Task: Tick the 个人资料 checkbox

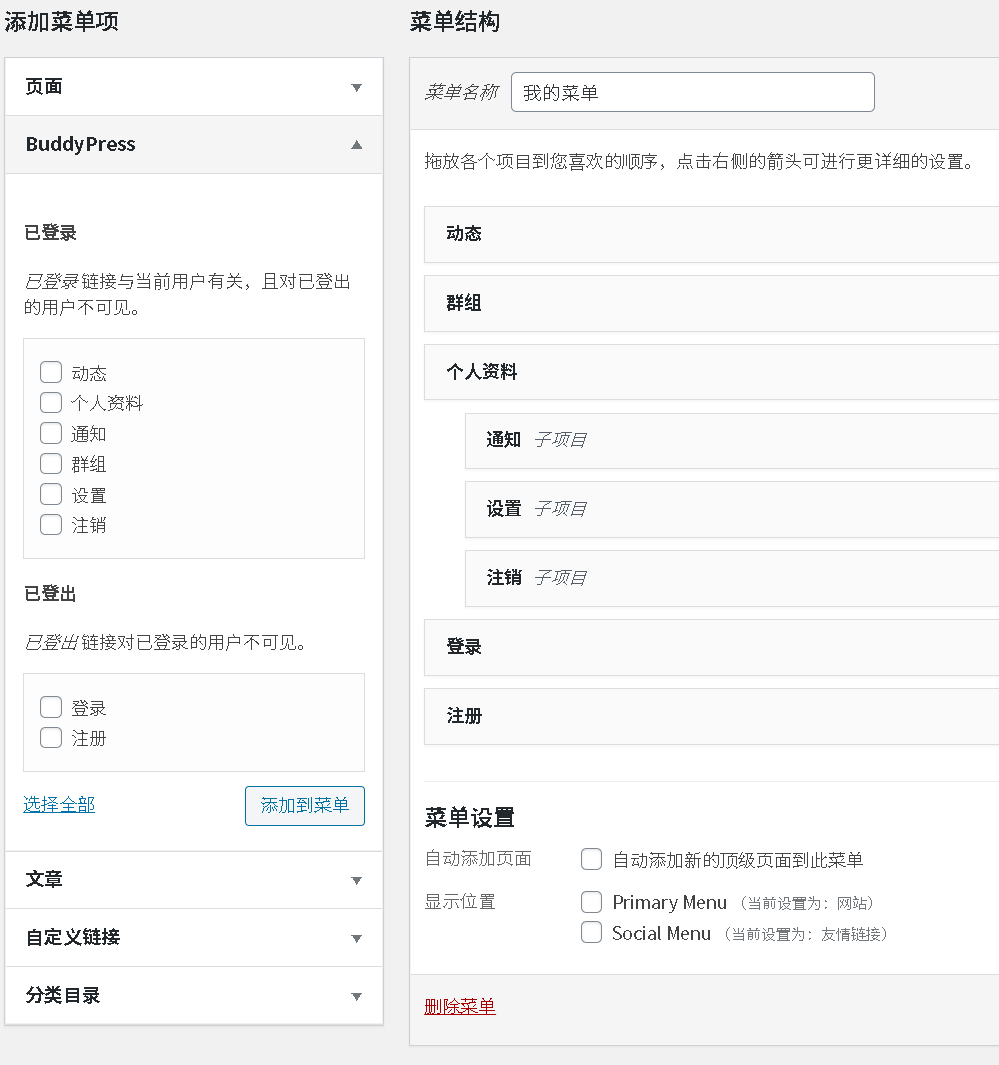Action: (x=51, y=403)
